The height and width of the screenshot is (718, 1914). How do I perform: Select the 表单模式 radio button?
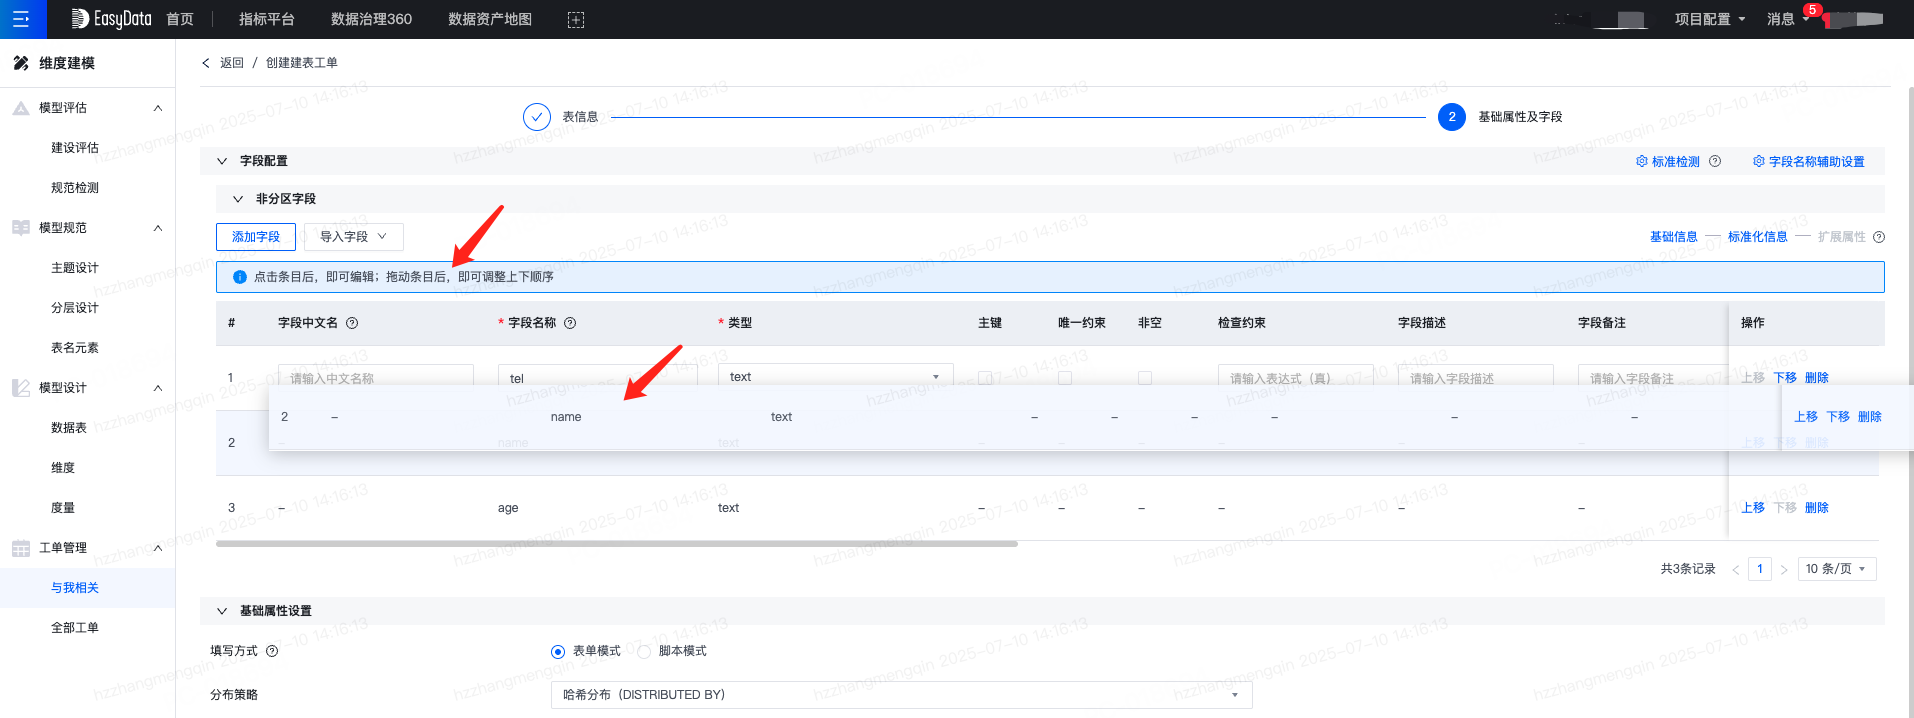(x=558, y=652)
